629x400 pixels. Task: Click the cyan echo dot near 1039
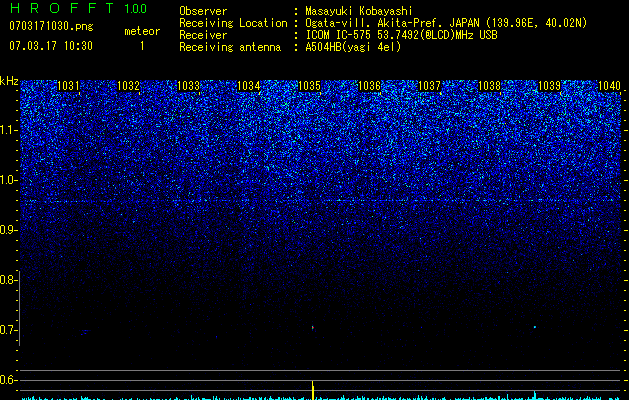click(535, 327)
